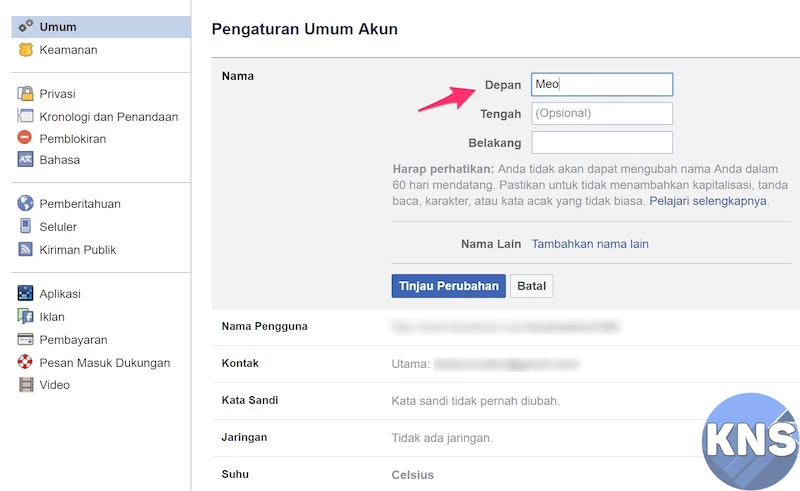Image resolution: width=800 pixels, height=491 pixels.
Task: Click the Belakang last name field
Action: click(x=601, y=142)
